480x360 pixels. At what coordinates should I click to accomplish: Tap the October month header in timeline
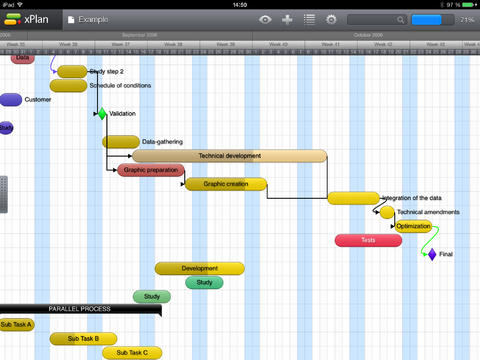[x=368, y=35]
